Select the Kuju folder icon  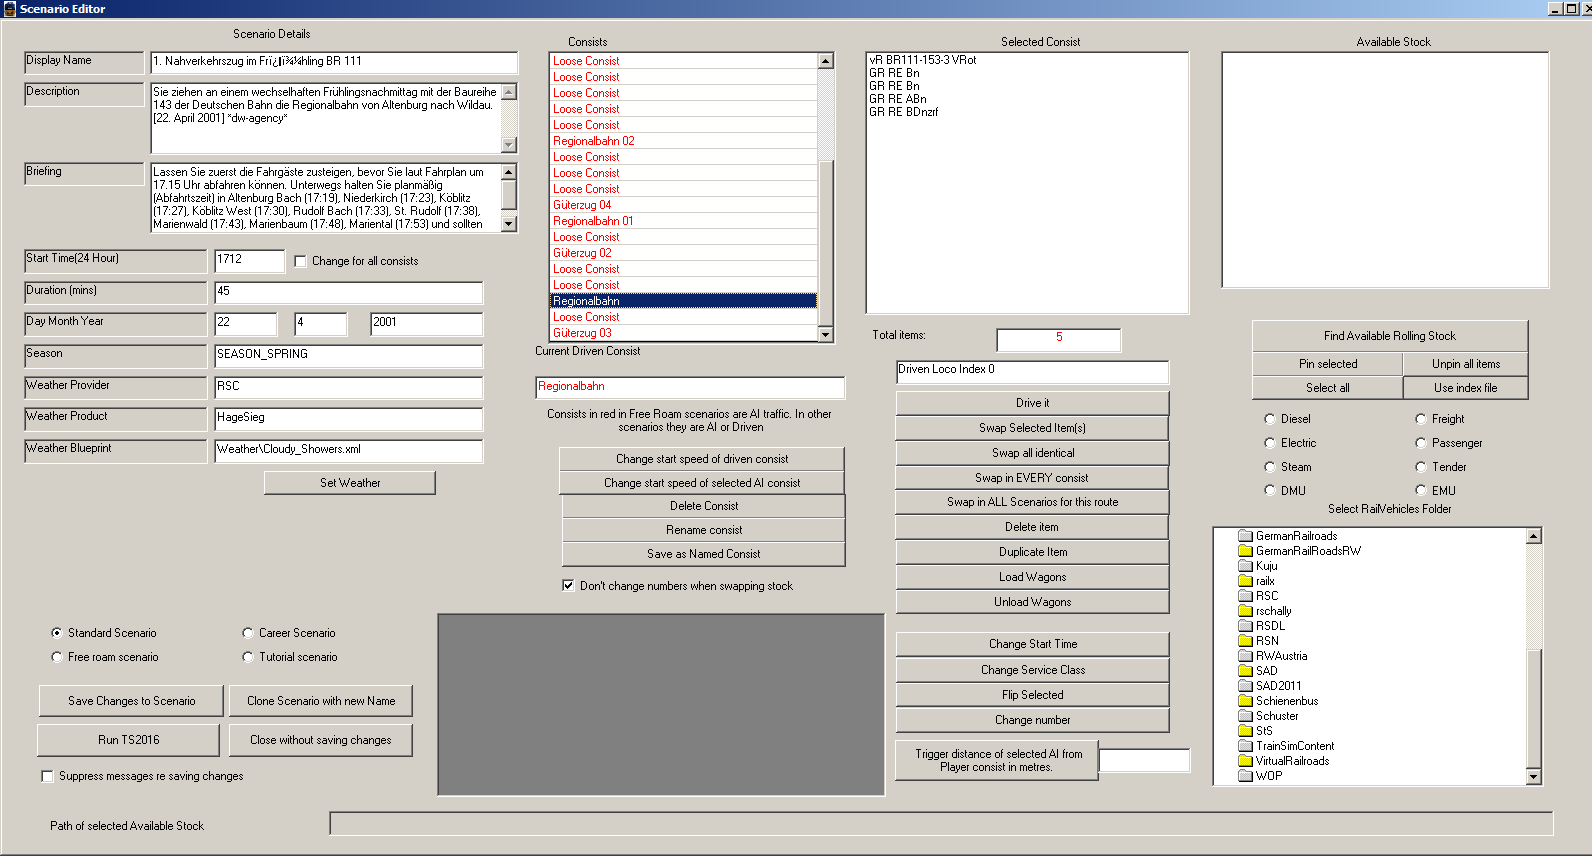click(1245, 566)
